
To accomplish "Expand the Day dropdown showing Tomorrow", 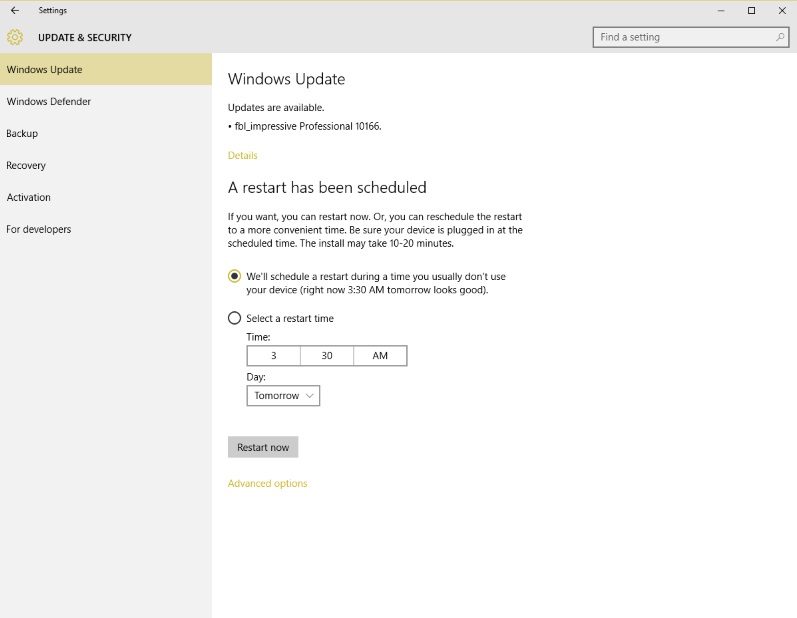I will pyautogui.click(x=283, y=395).
